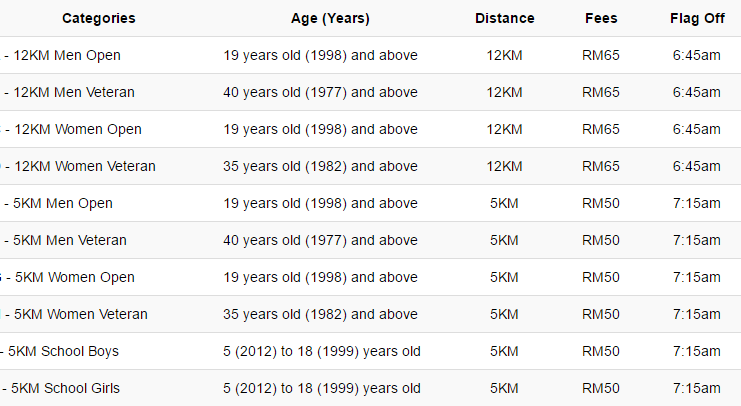Click the Fees column header
The image size is (741, 406).
(x=601, y=18)
